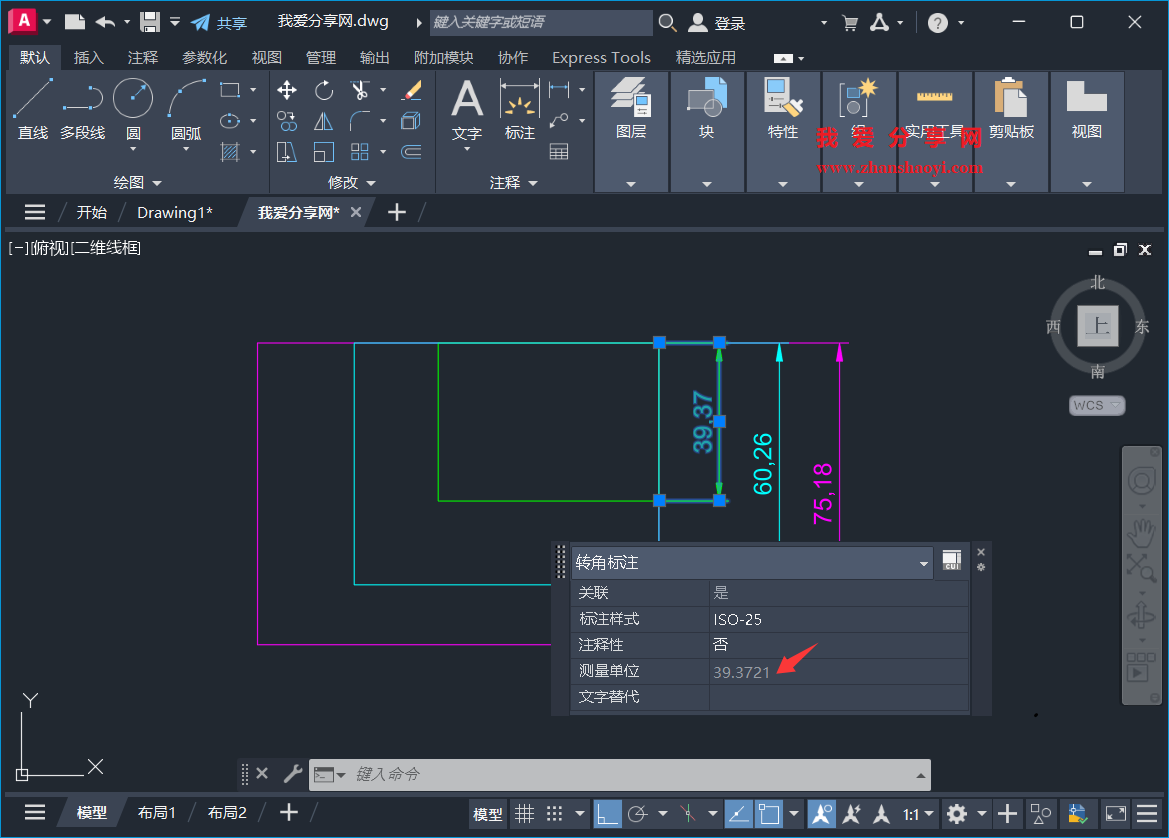Open the object snap settings dropdown arrow

(794, 814)
